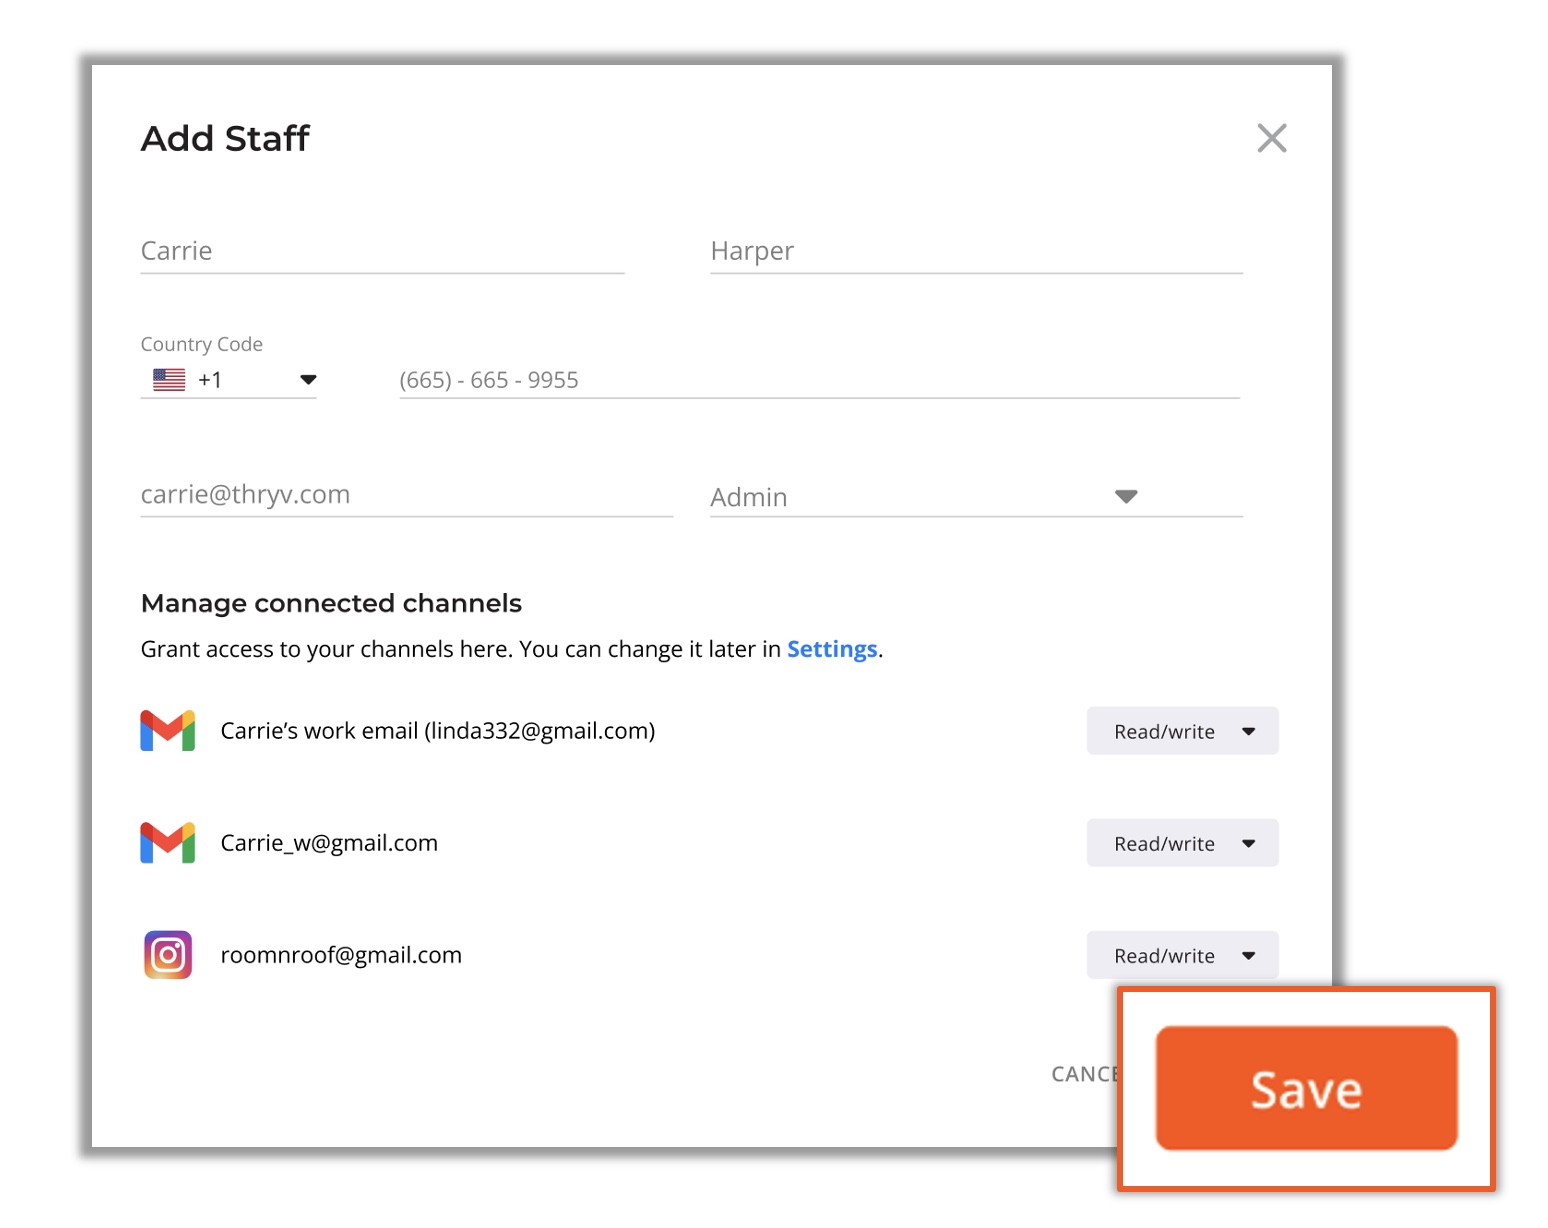
Task: Click the email field carrie@thryv.com
Action: (x=406, y=495)
